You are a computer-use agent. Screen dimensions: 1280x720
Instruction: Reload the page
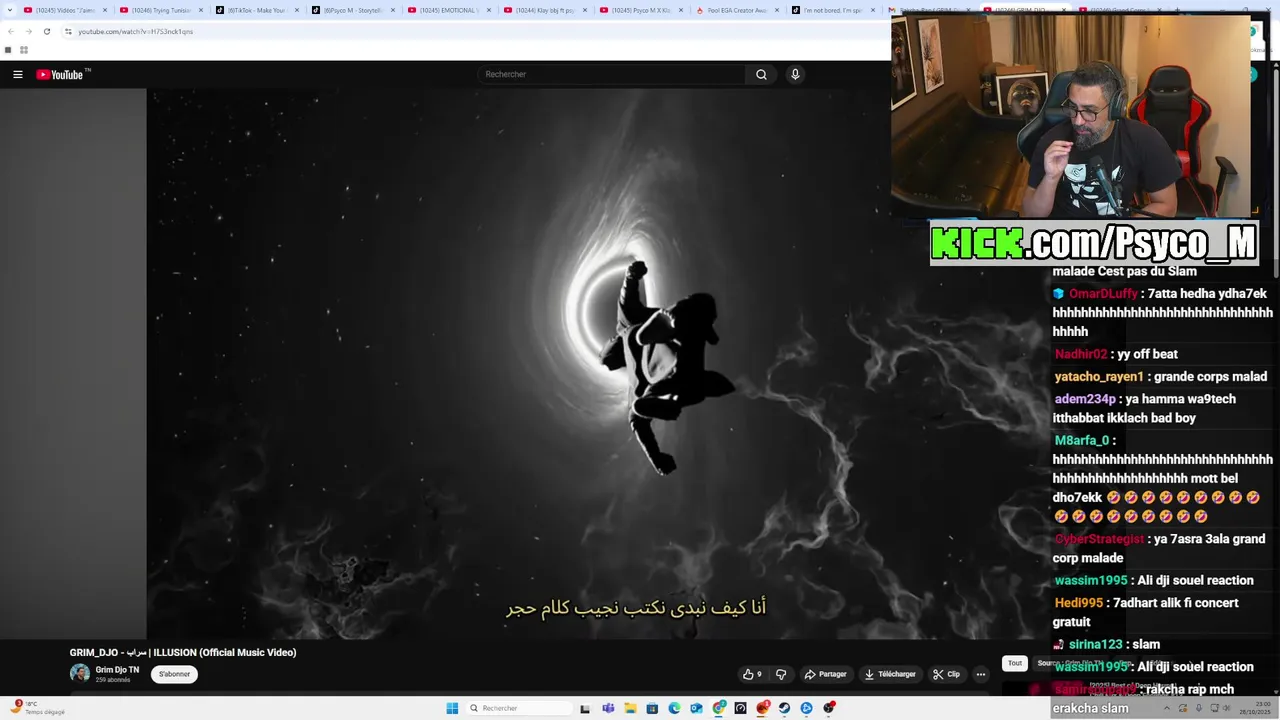46,31
